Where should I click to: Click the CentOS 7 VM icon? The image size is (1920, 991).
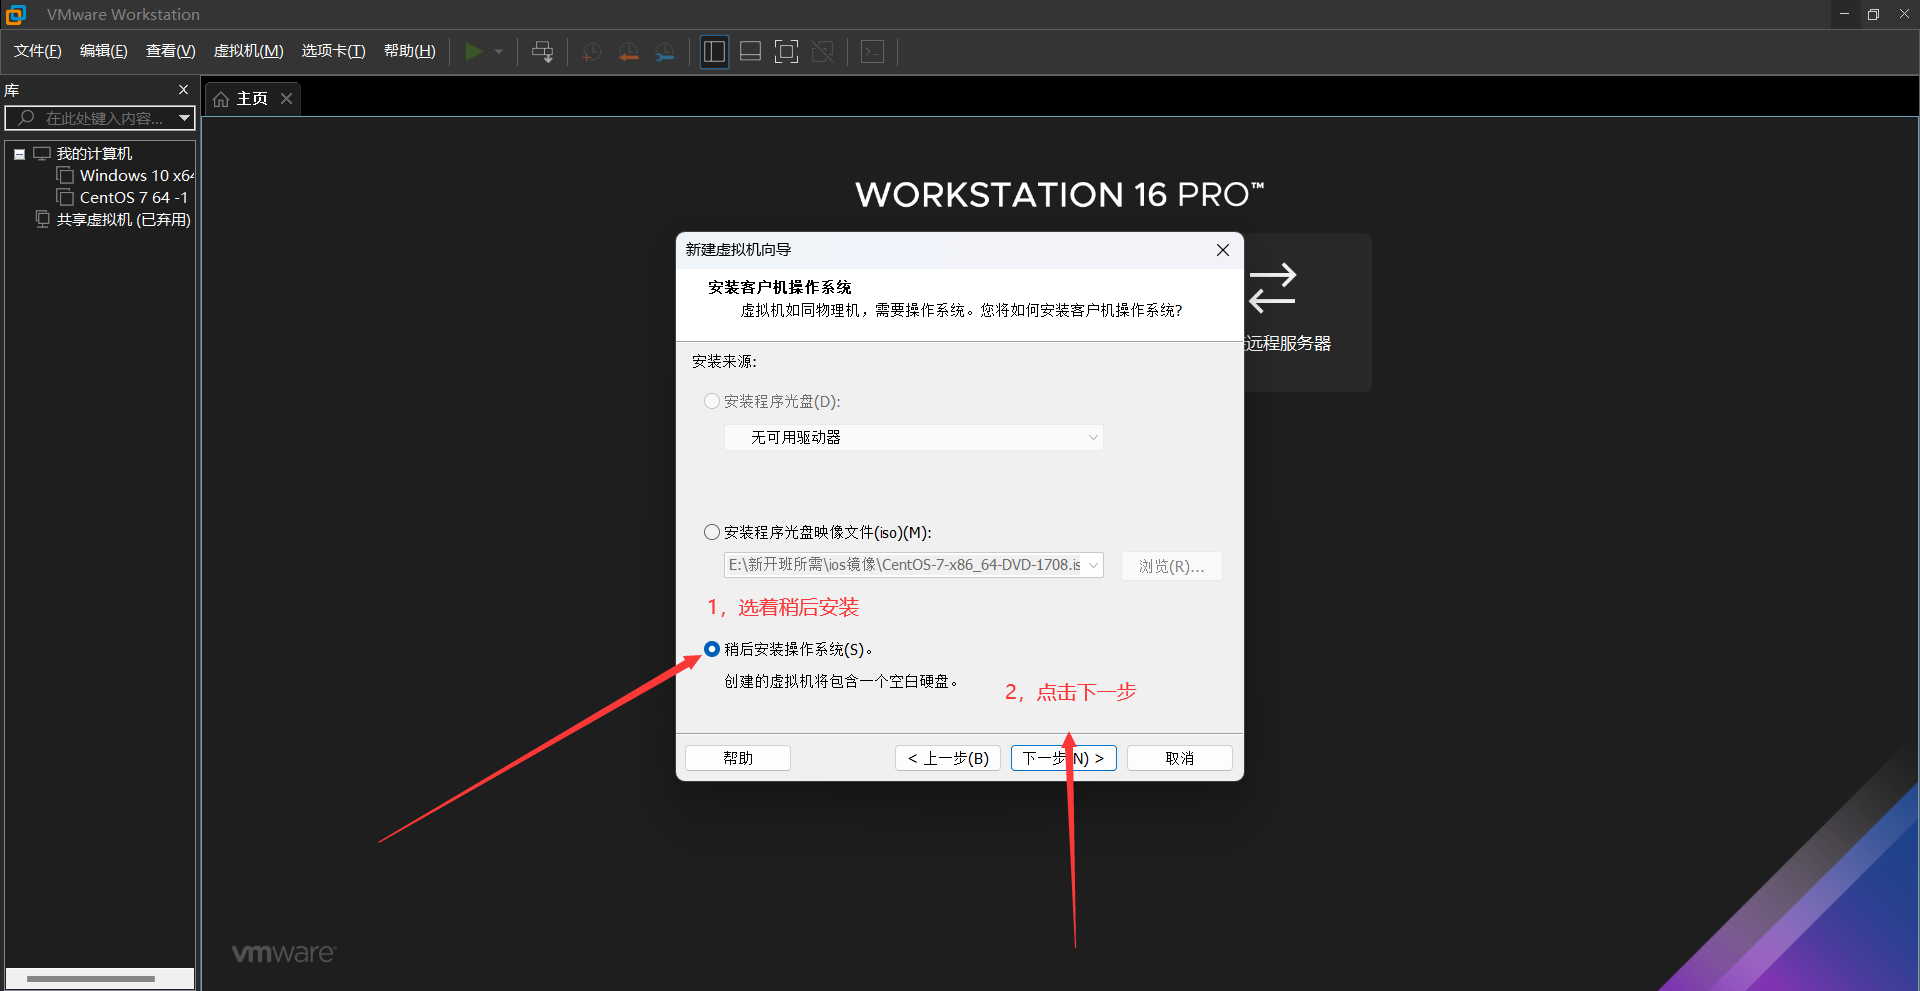pos(66,198)
